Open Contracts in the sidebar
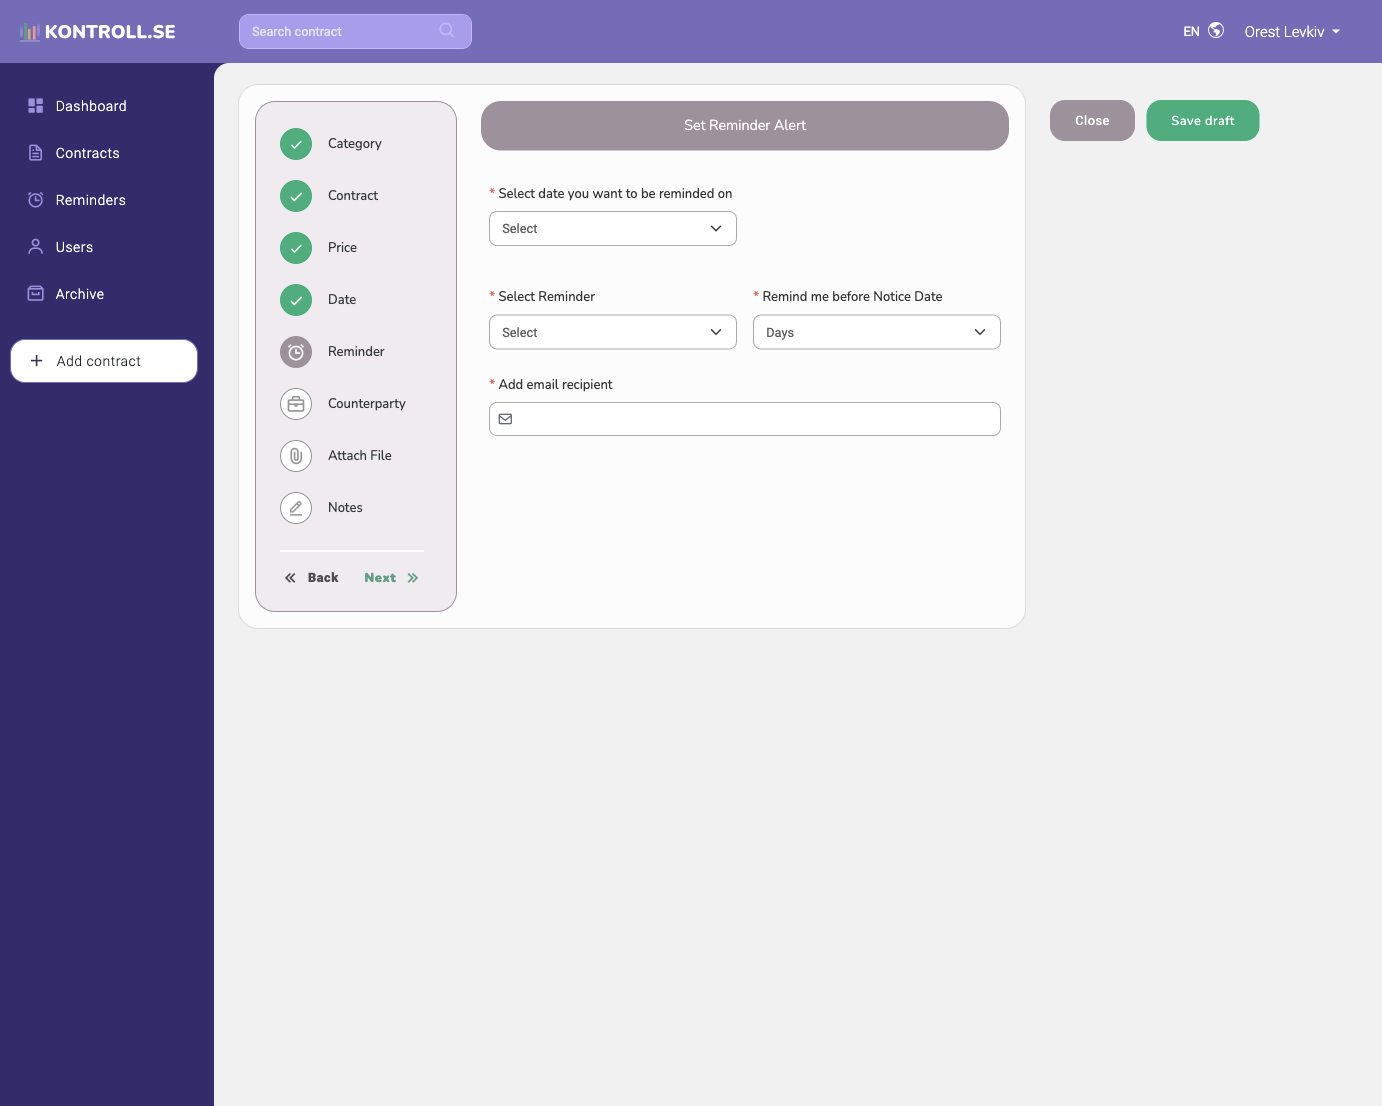Viewport: 1382px width, 1106px height. 88,153
